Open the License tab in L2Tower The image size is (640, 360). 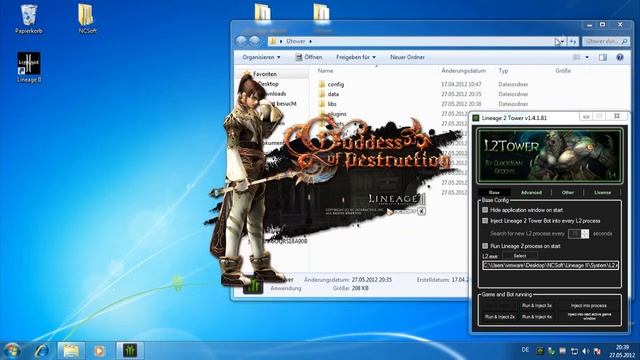tap(602, 192)
